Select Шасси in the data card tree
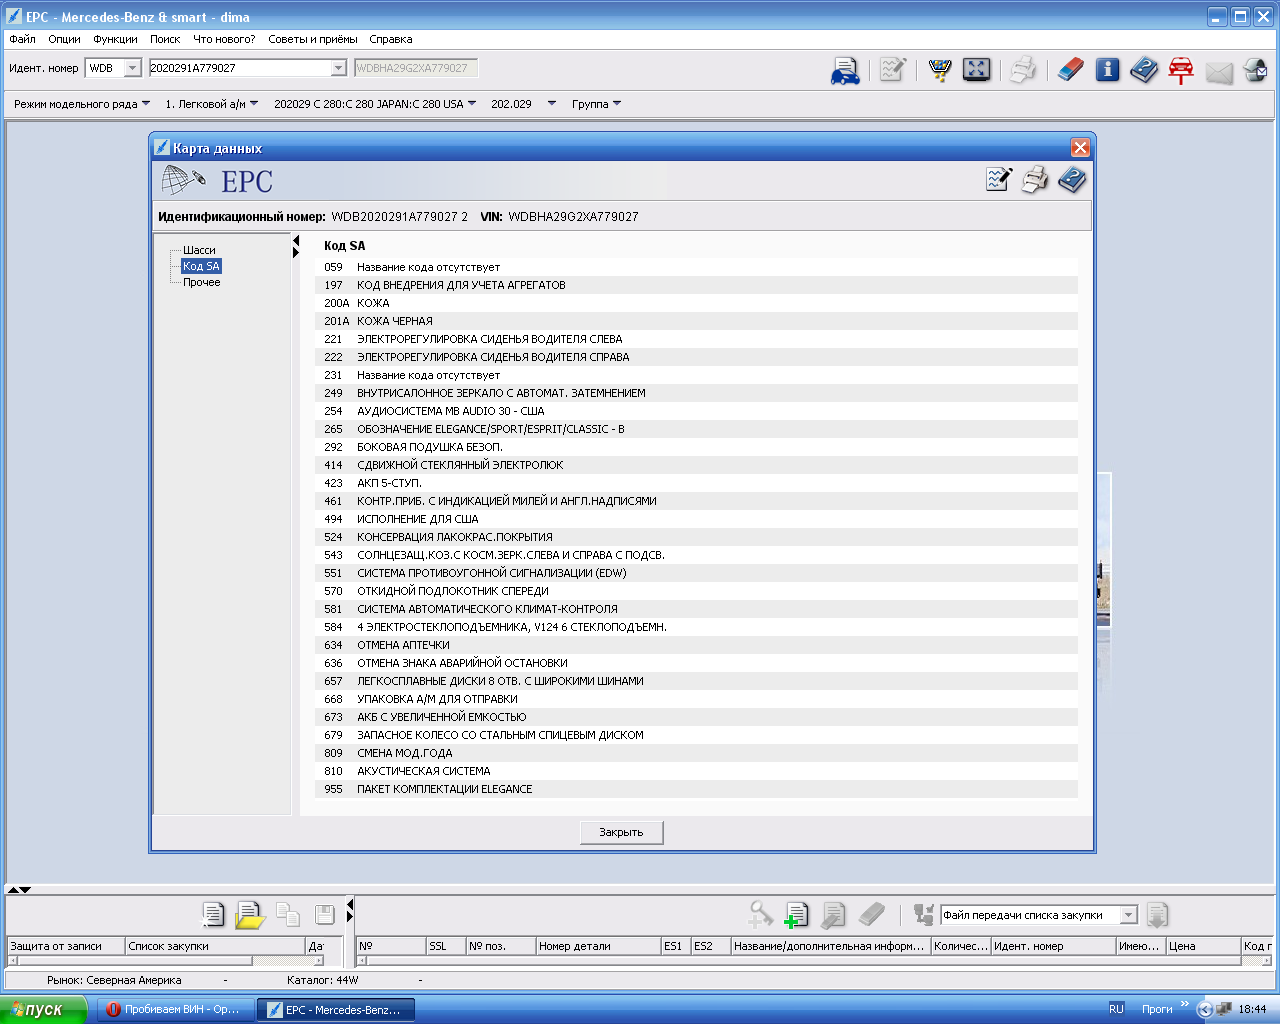The height and width of the screenshot is (1024, 1280). [x=199, y=250]
